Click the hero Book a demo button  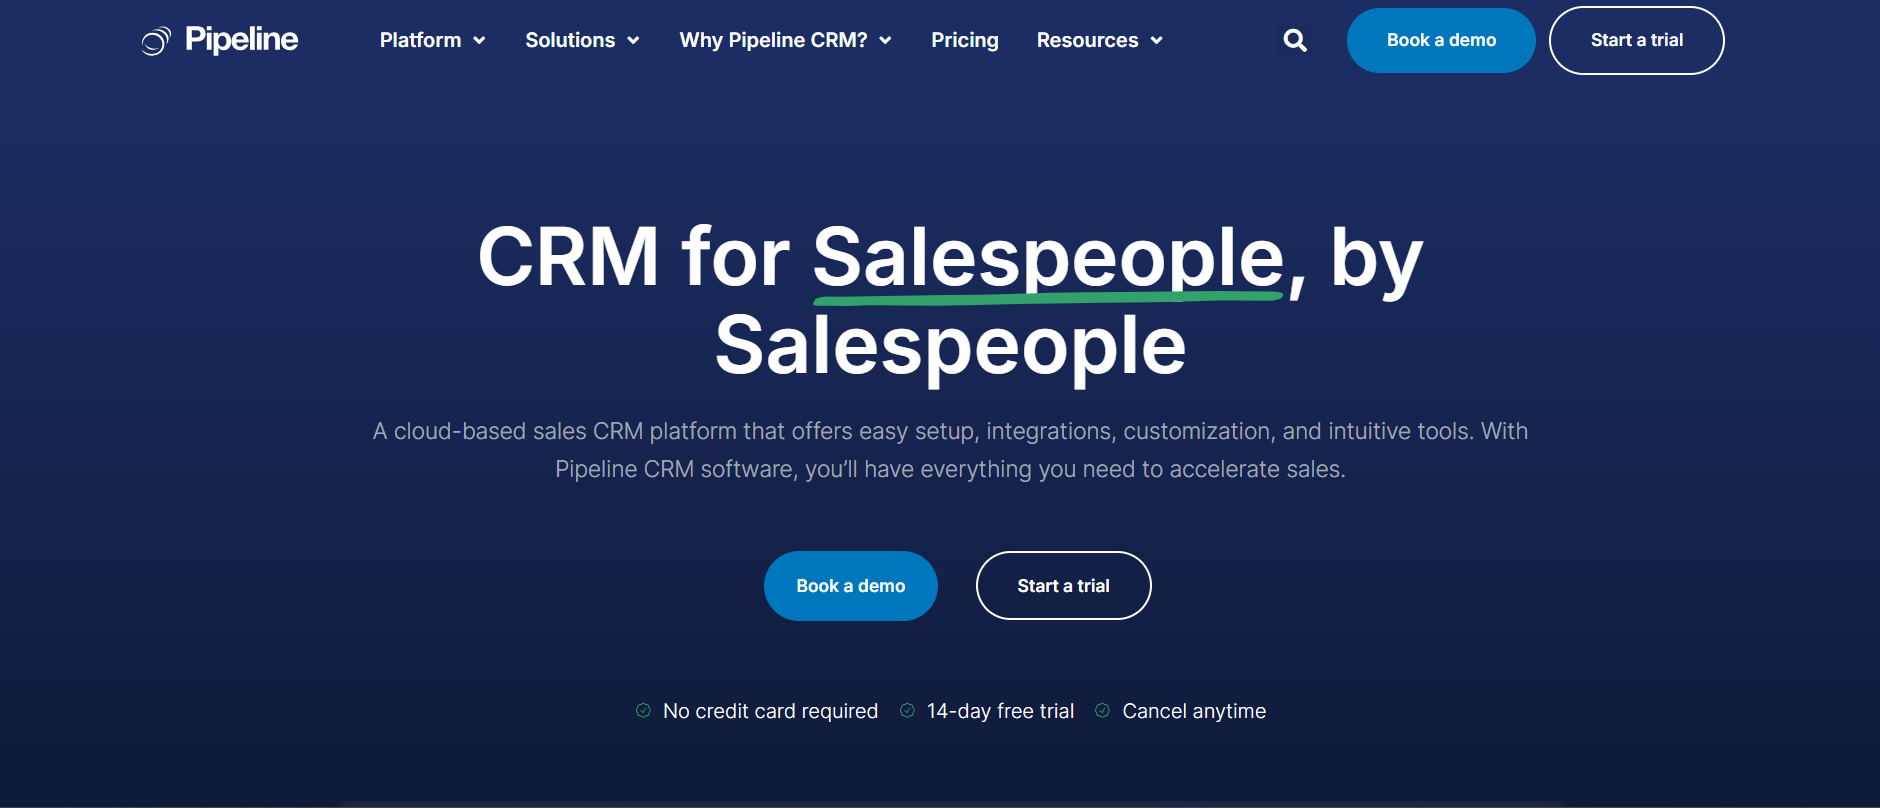(x=851, y=586)
